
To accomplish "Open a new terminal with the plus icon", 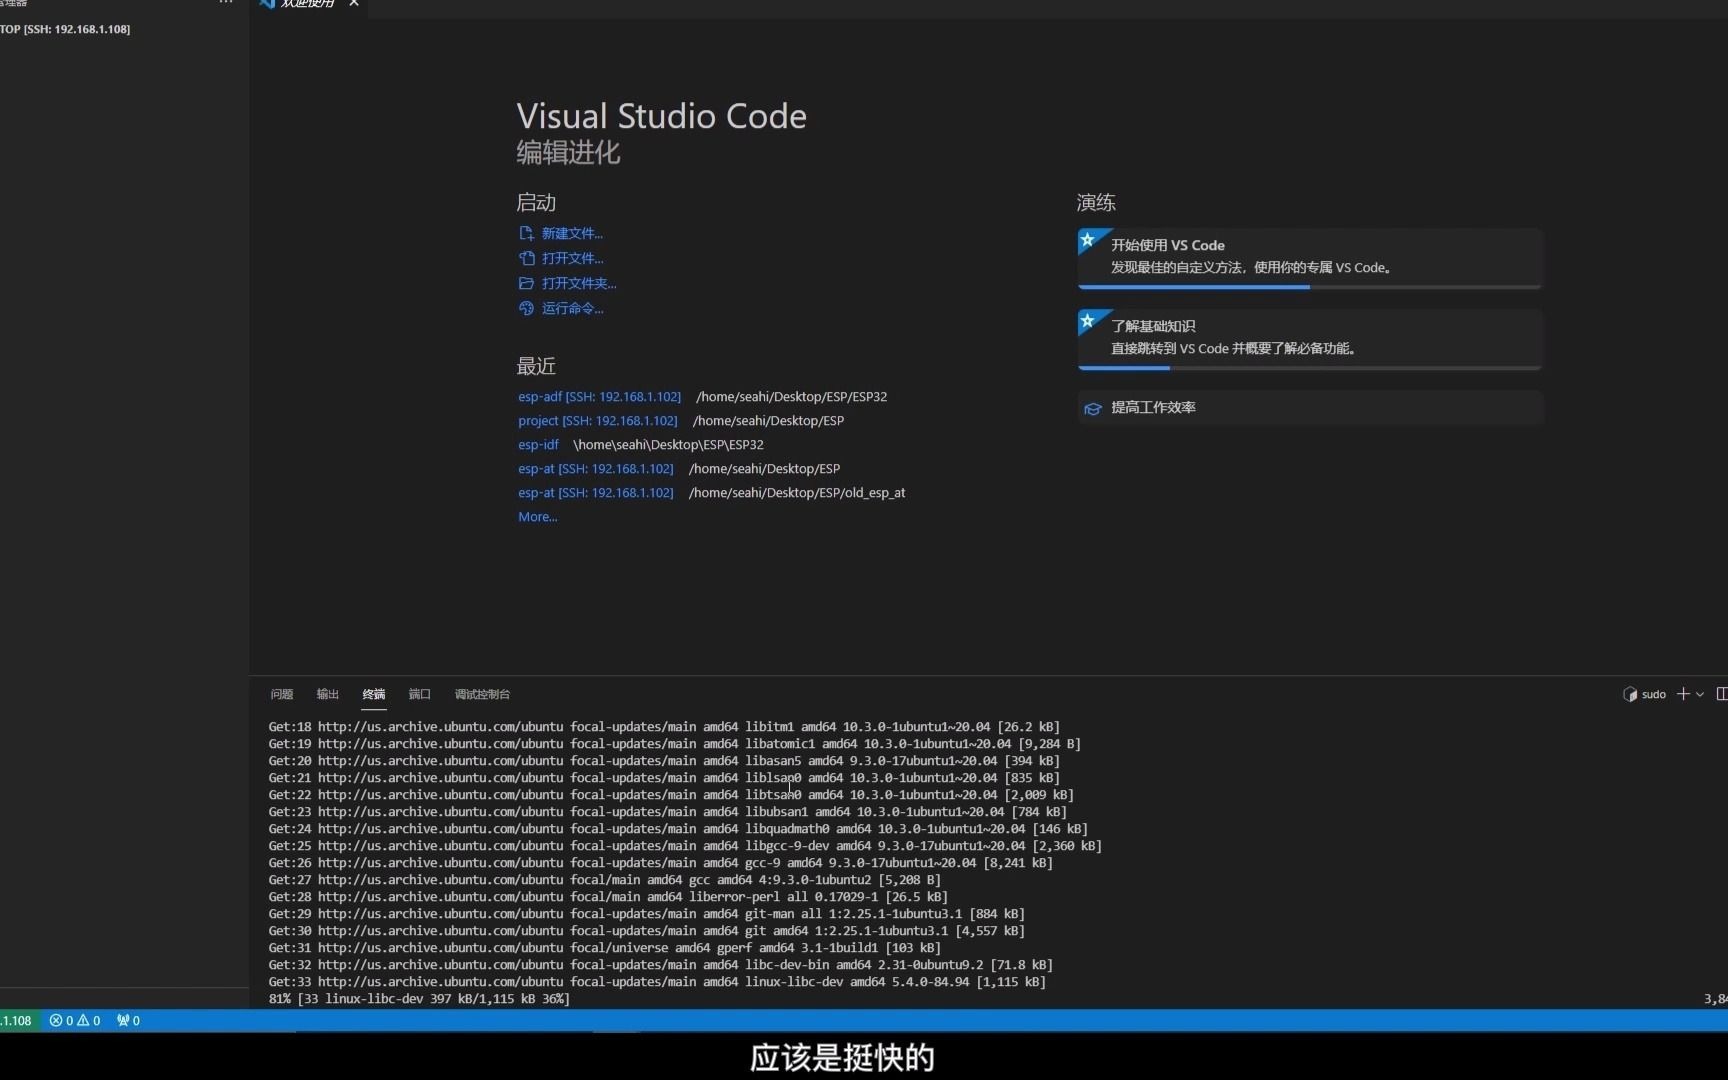I will (1683, 694).
